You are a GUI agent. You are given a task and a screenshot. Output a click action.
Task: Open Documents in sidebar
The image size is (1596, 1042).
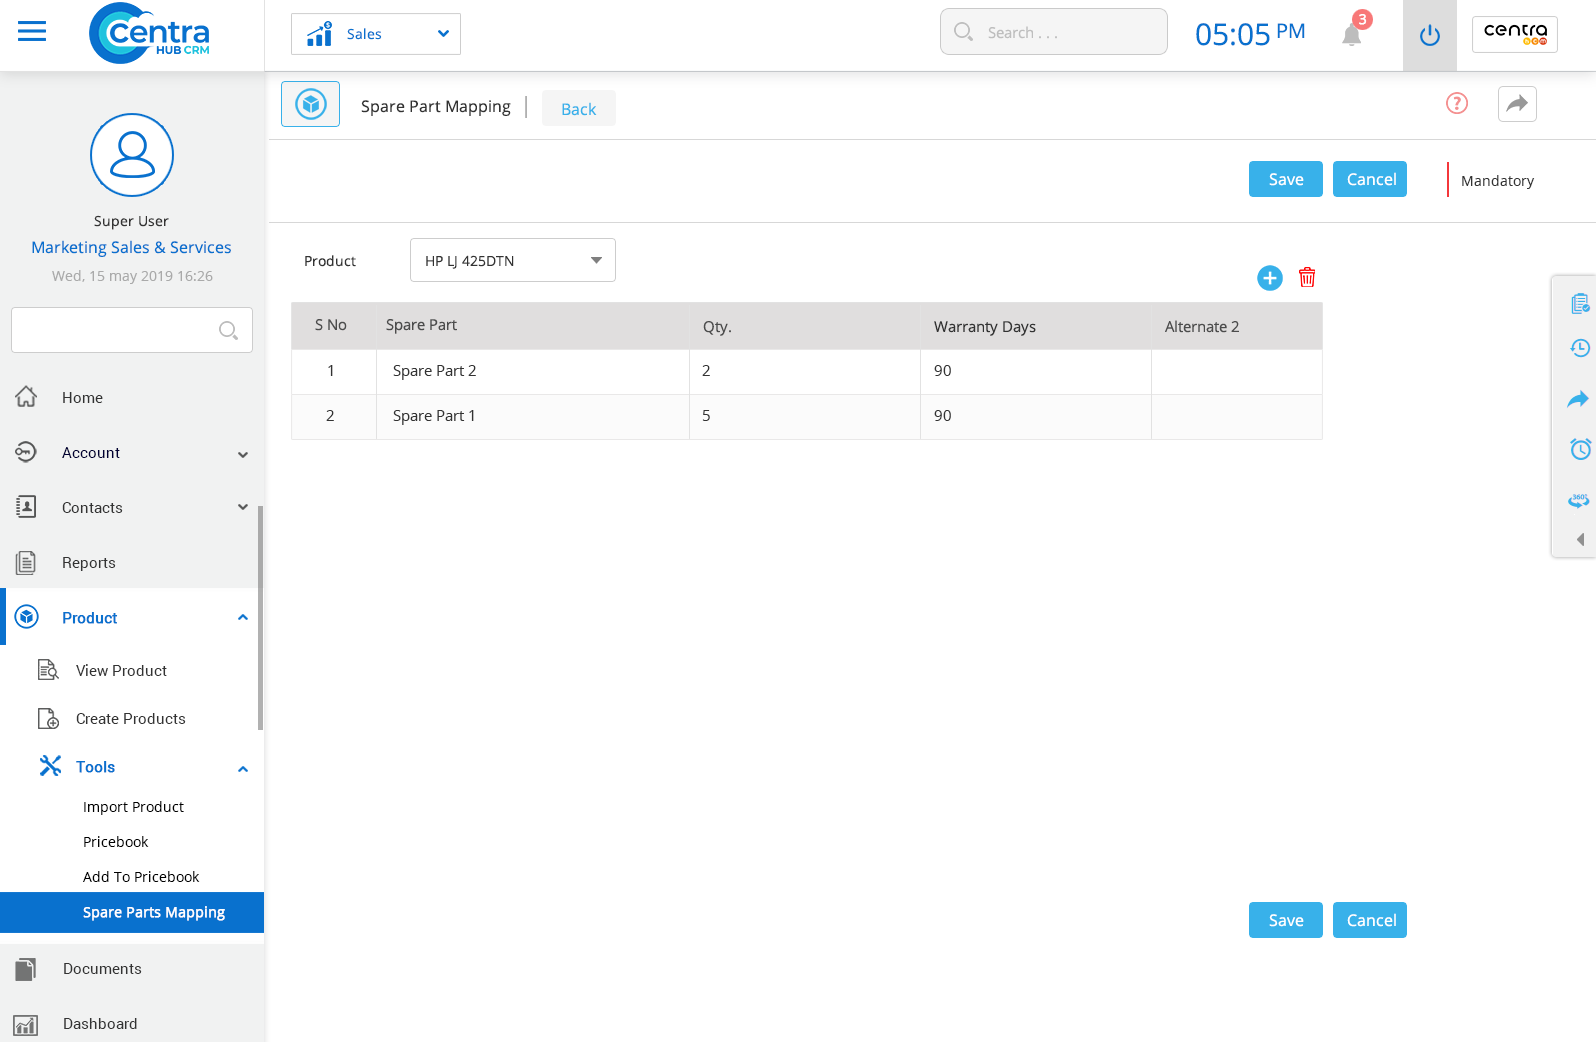(x=102, y=969)
